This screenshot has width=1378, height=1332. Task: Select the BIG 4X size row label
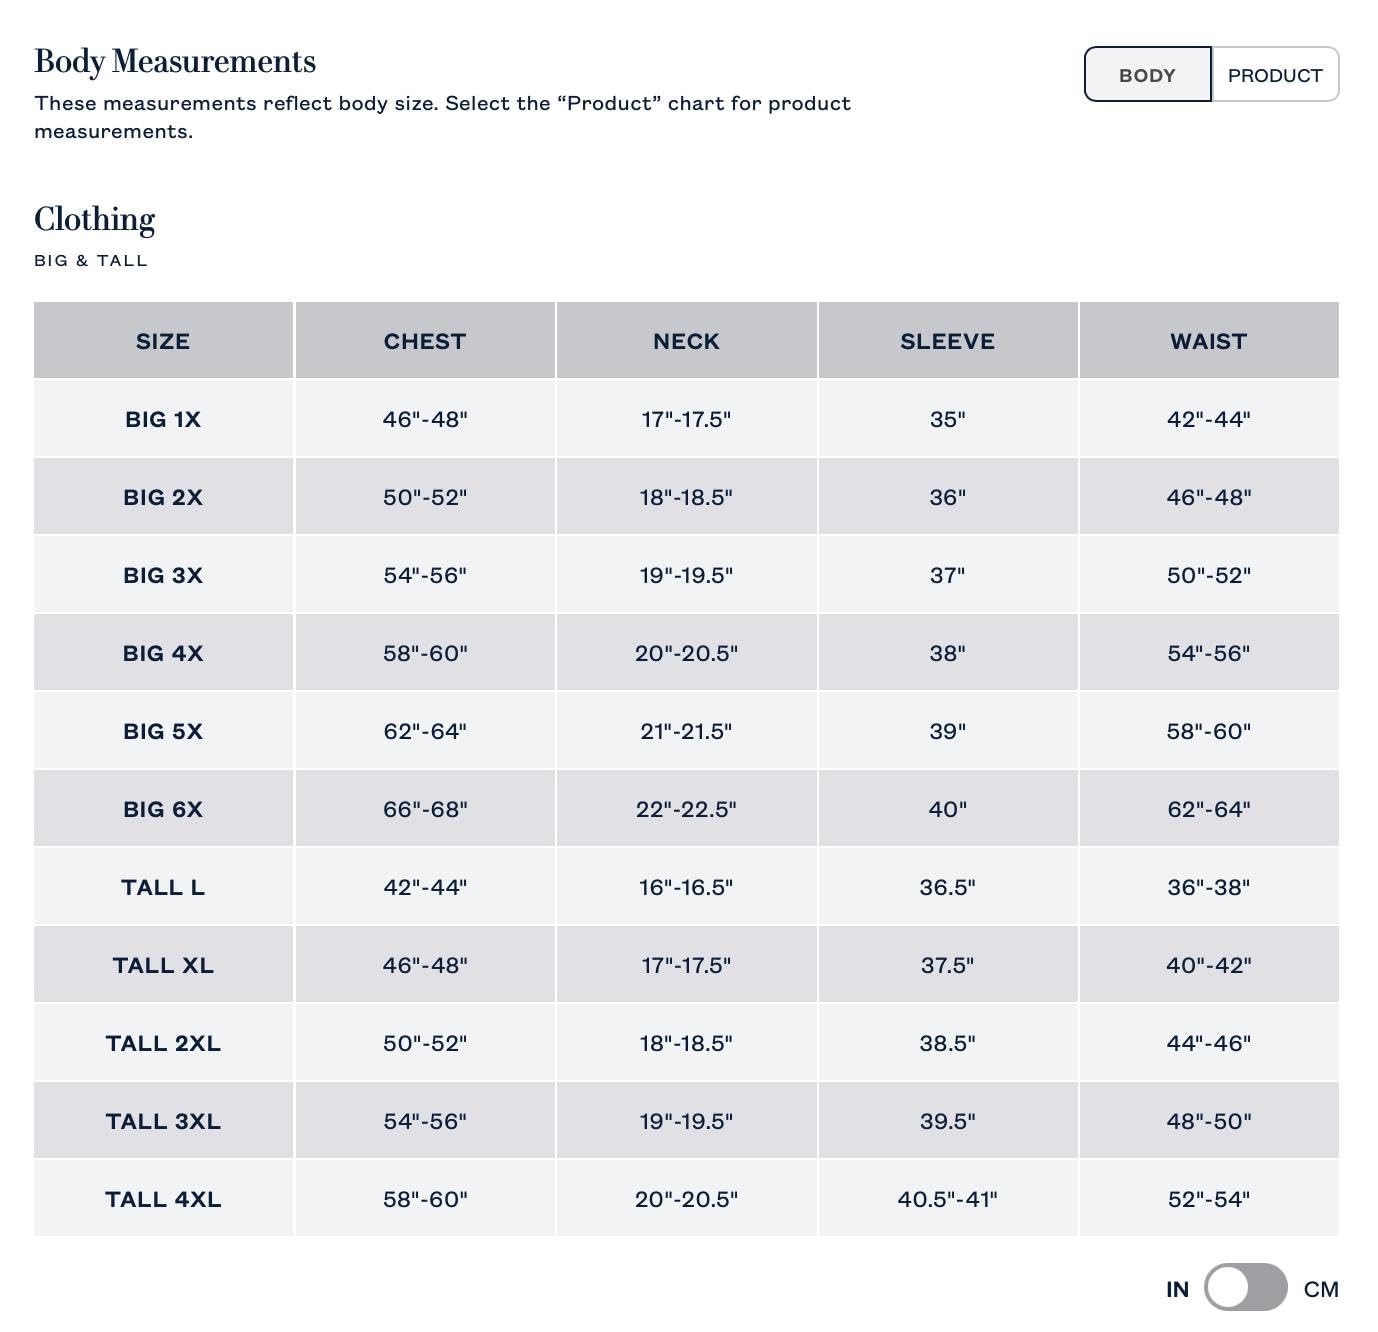click(163, 653)
